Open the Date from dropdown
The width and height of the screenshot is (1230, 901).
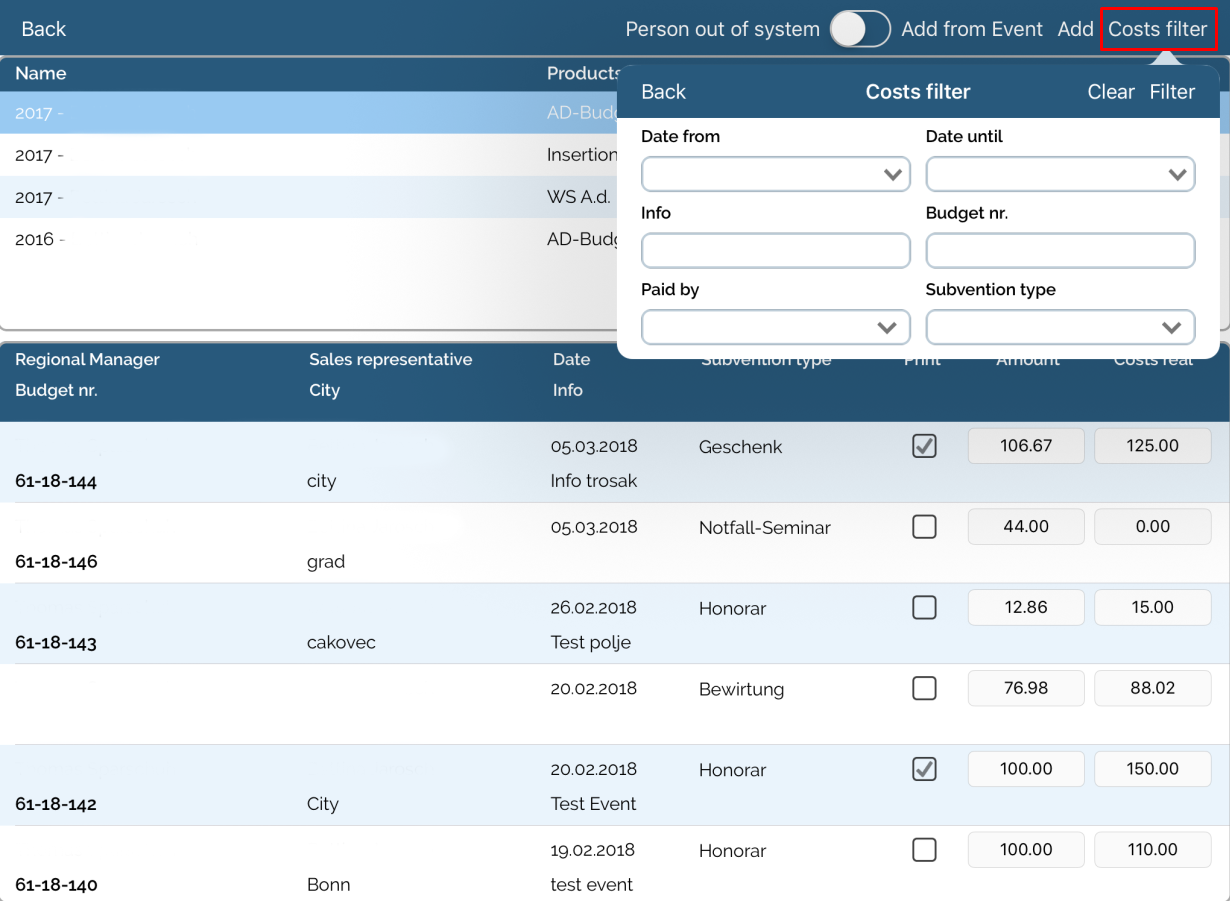776,174
